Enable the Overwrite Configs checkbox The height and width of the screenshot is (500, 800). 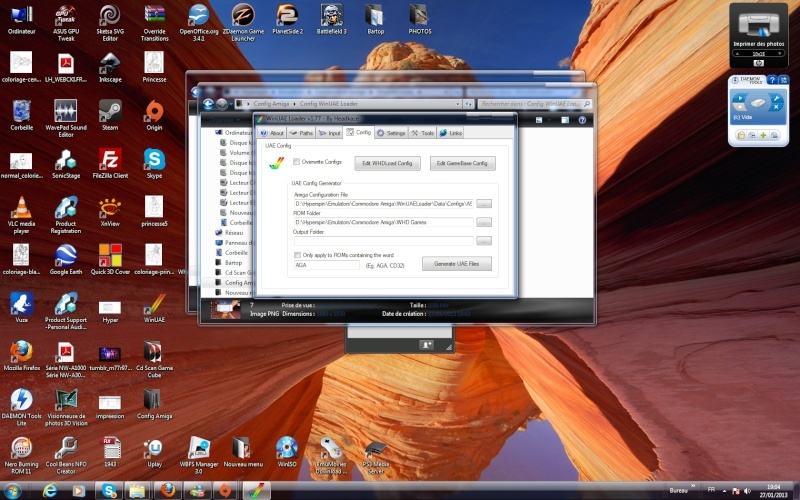(296, 162)
